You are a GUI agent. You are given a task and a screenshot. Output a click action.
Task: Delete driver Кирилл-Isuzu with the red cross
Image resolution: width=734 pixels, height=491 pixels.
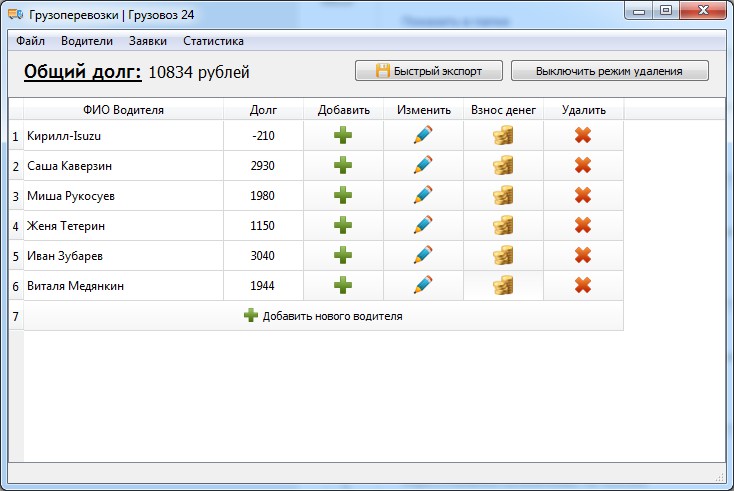[583, 136]
